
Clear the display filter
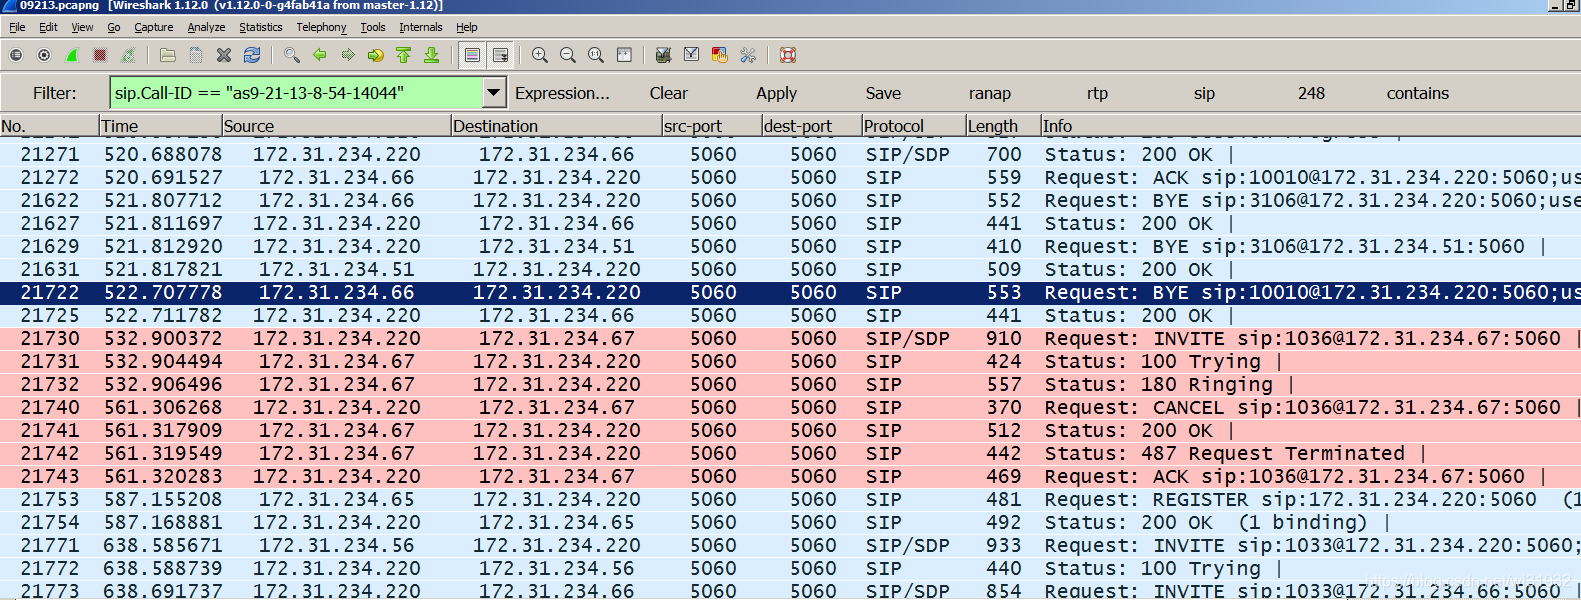pos(668,93)
